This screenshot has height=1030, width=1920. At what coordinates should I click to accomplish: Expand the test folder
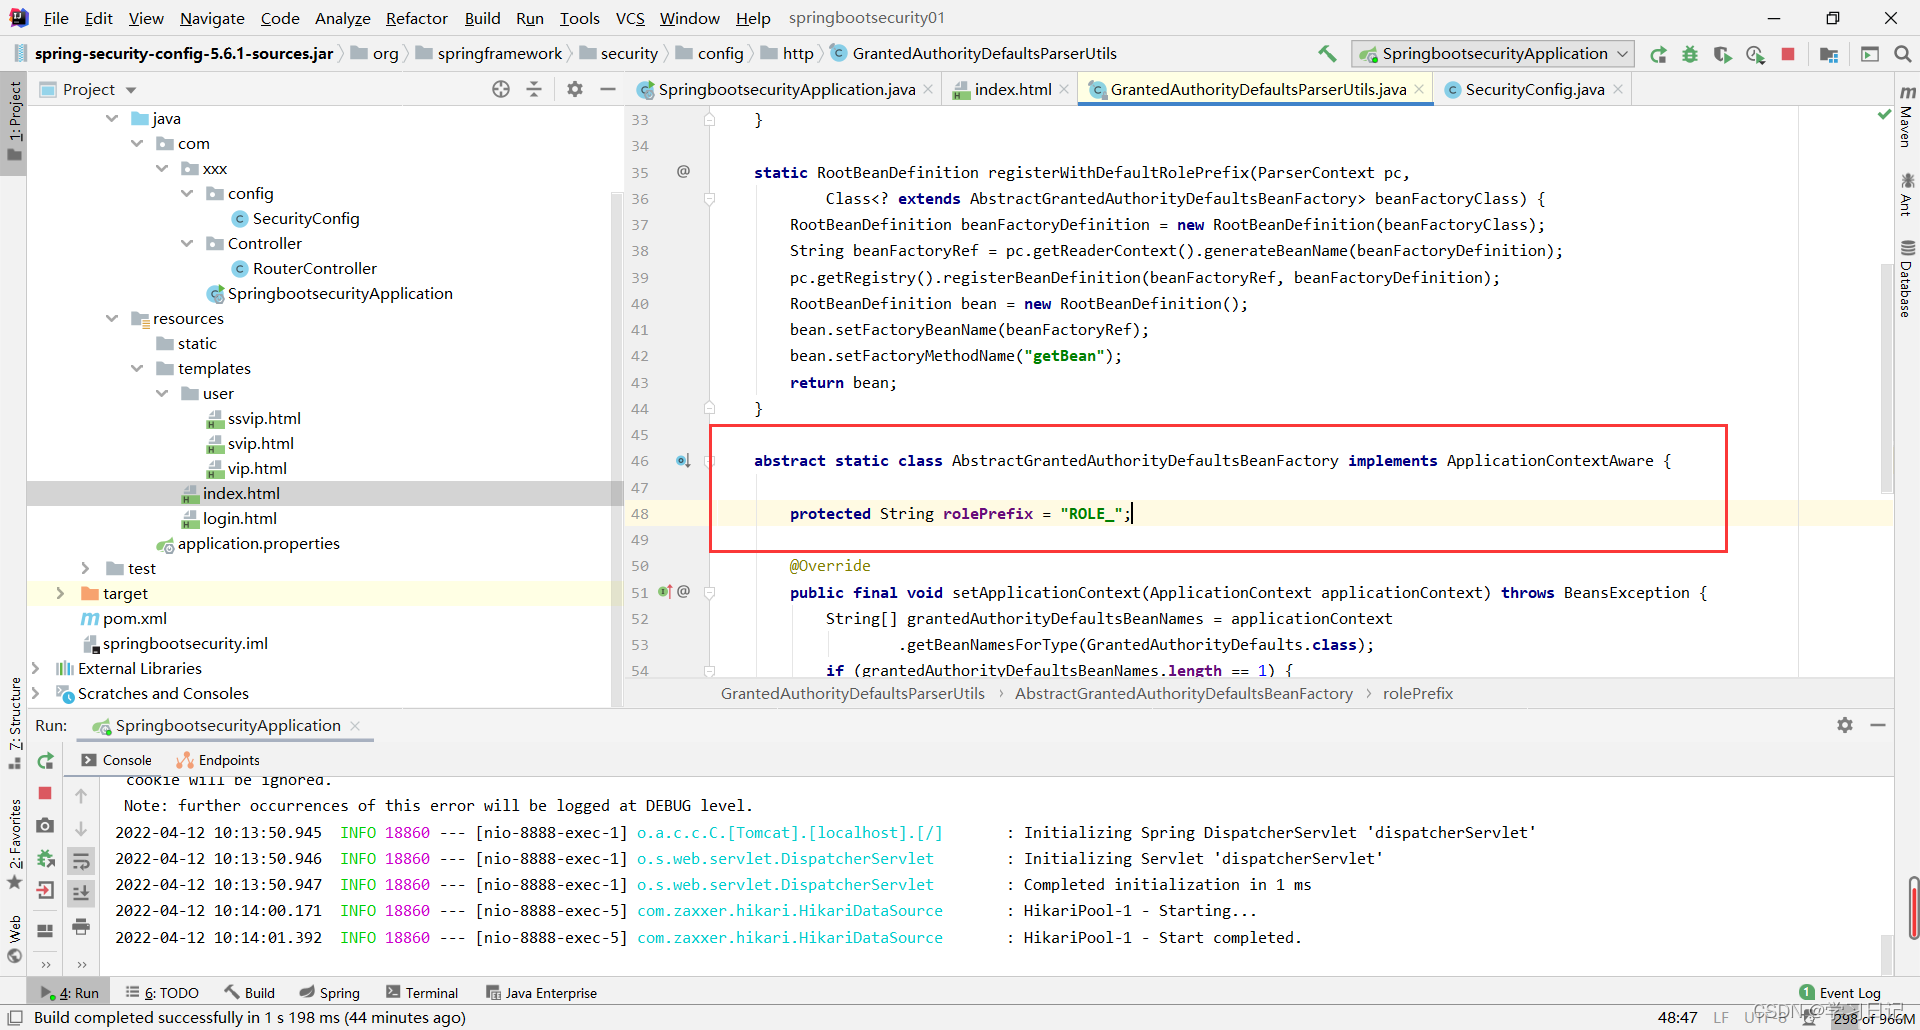(x=85, y=568)
